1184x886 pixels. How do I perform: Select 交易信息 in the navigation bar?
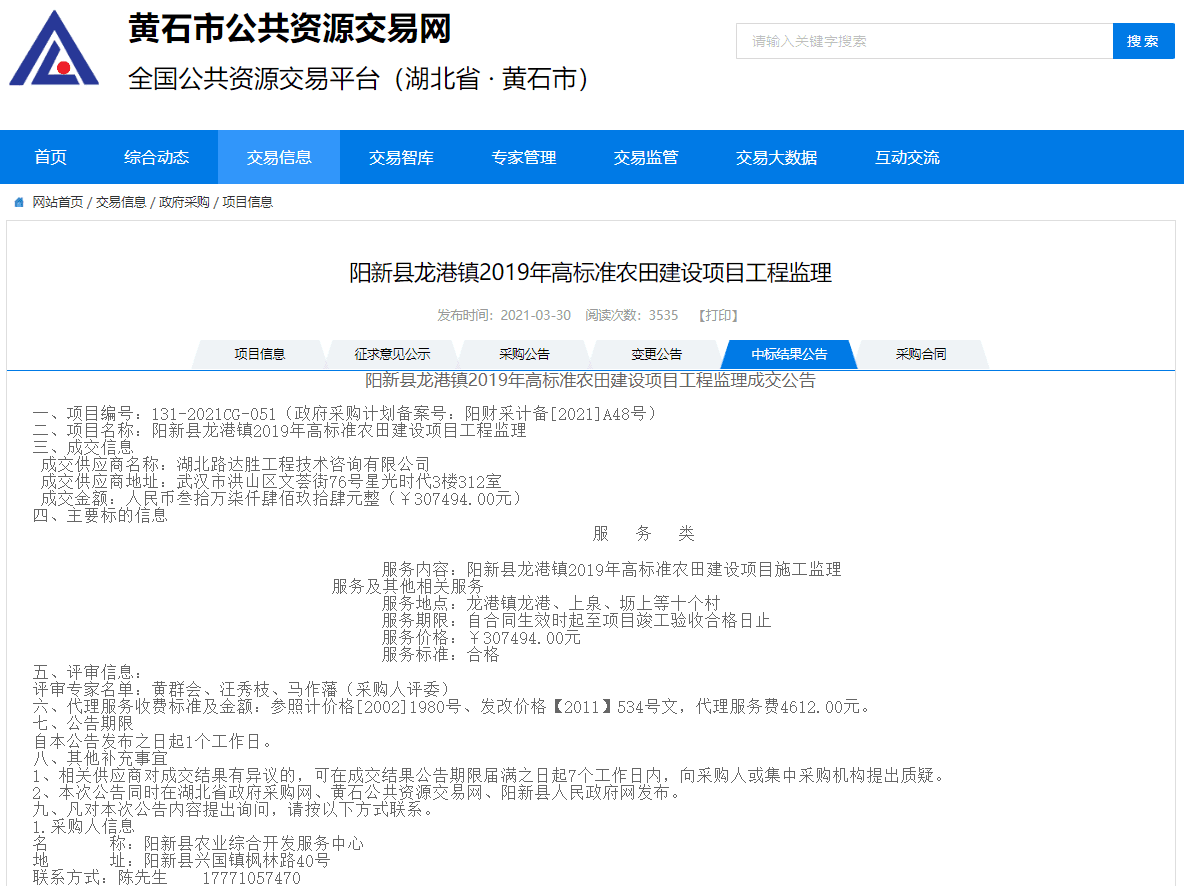click(279, 157)
